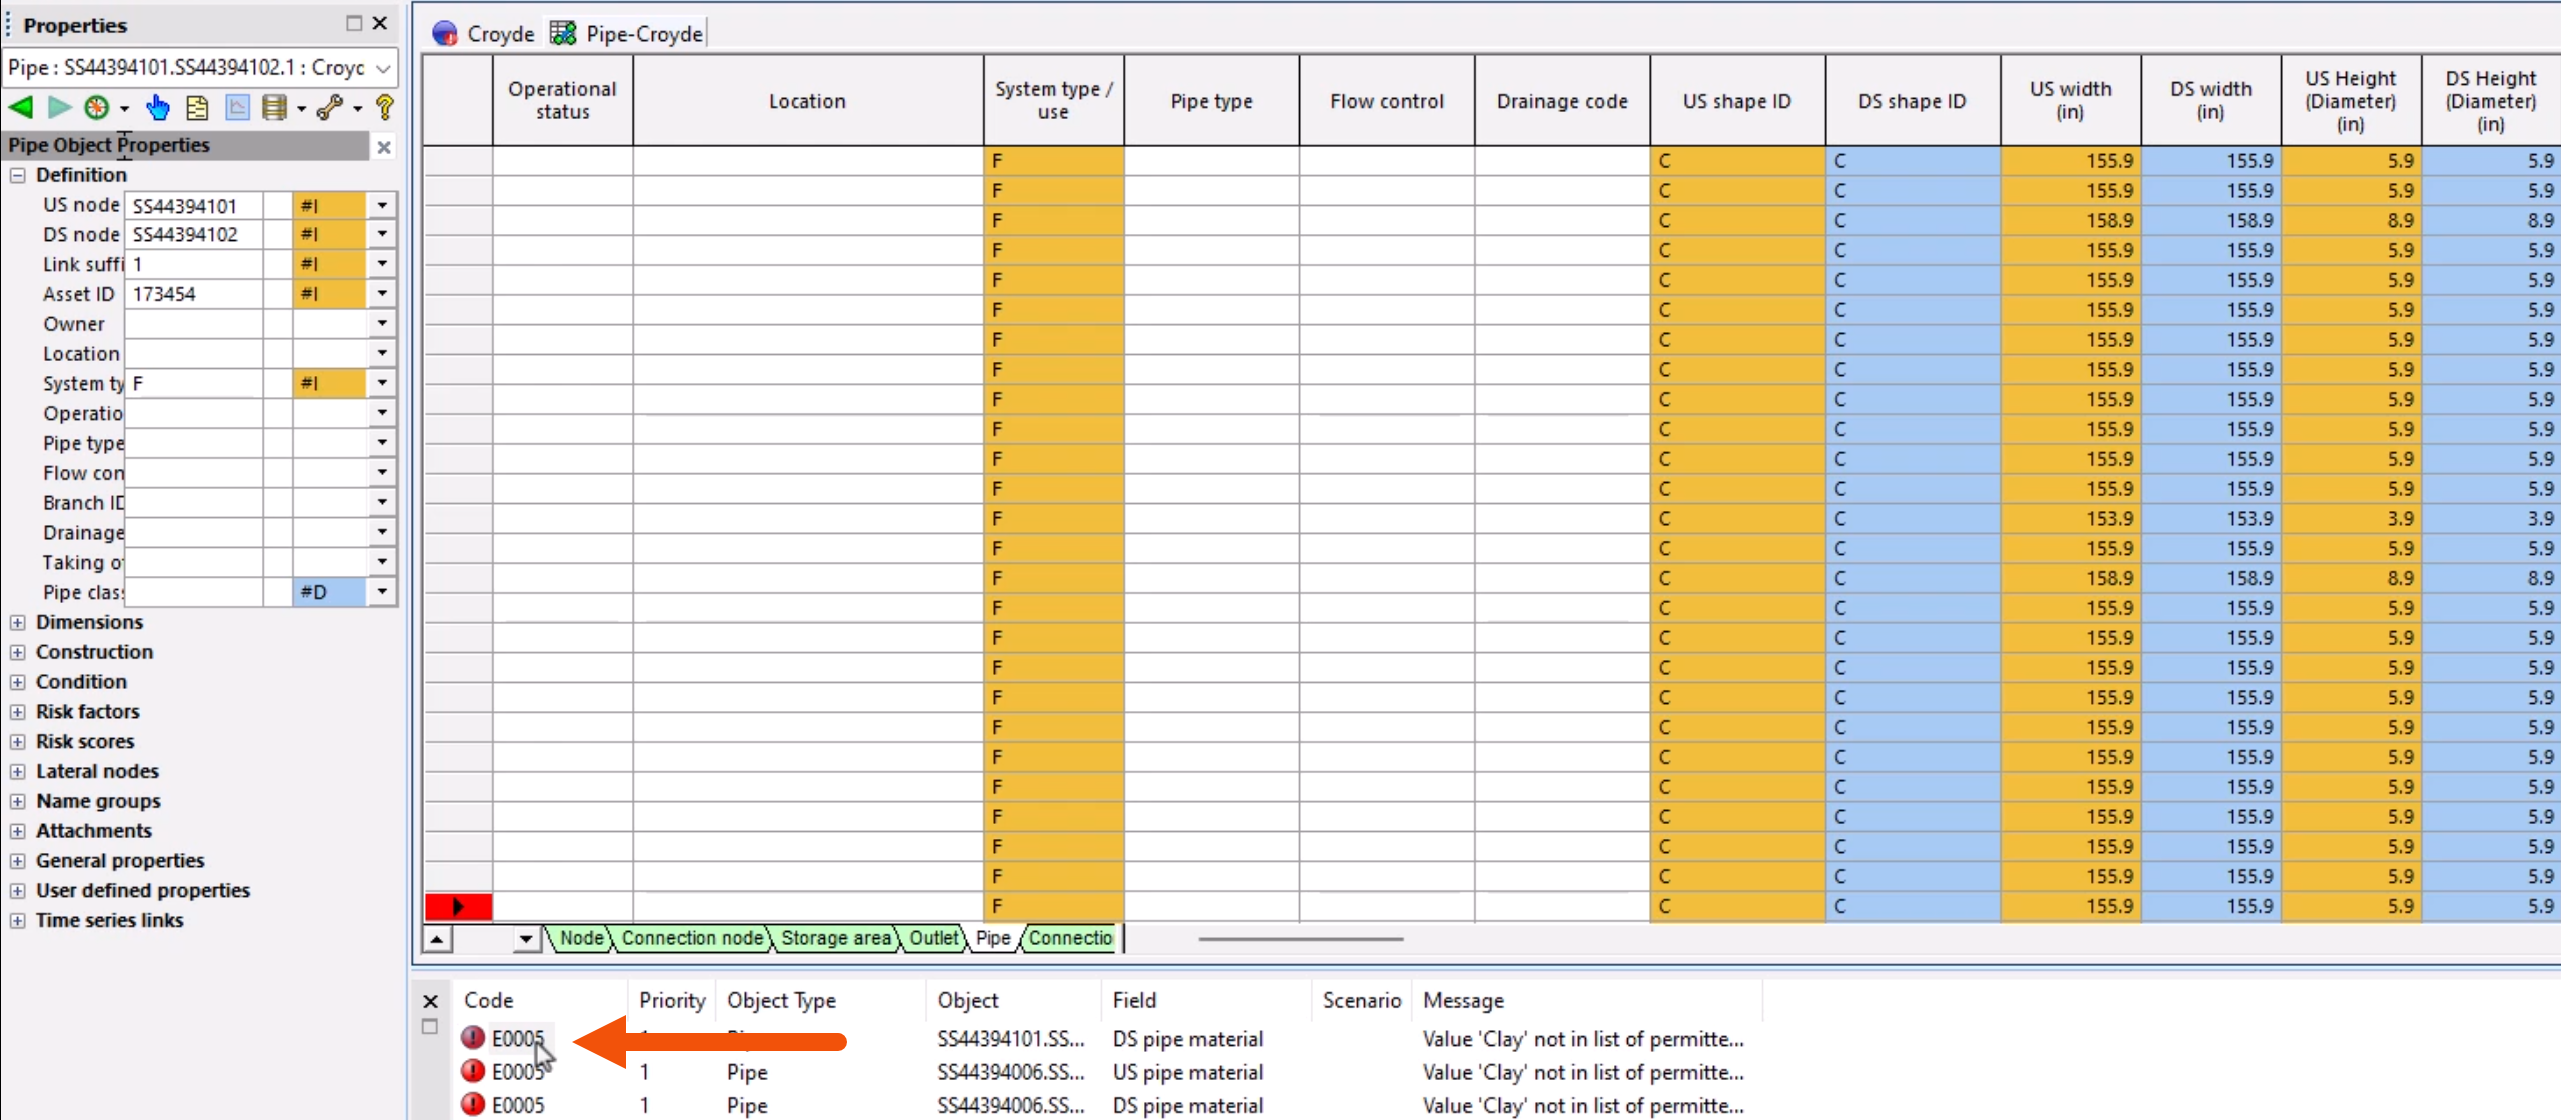Select the locate on GeoPlan icon

[x=96, y=107]
